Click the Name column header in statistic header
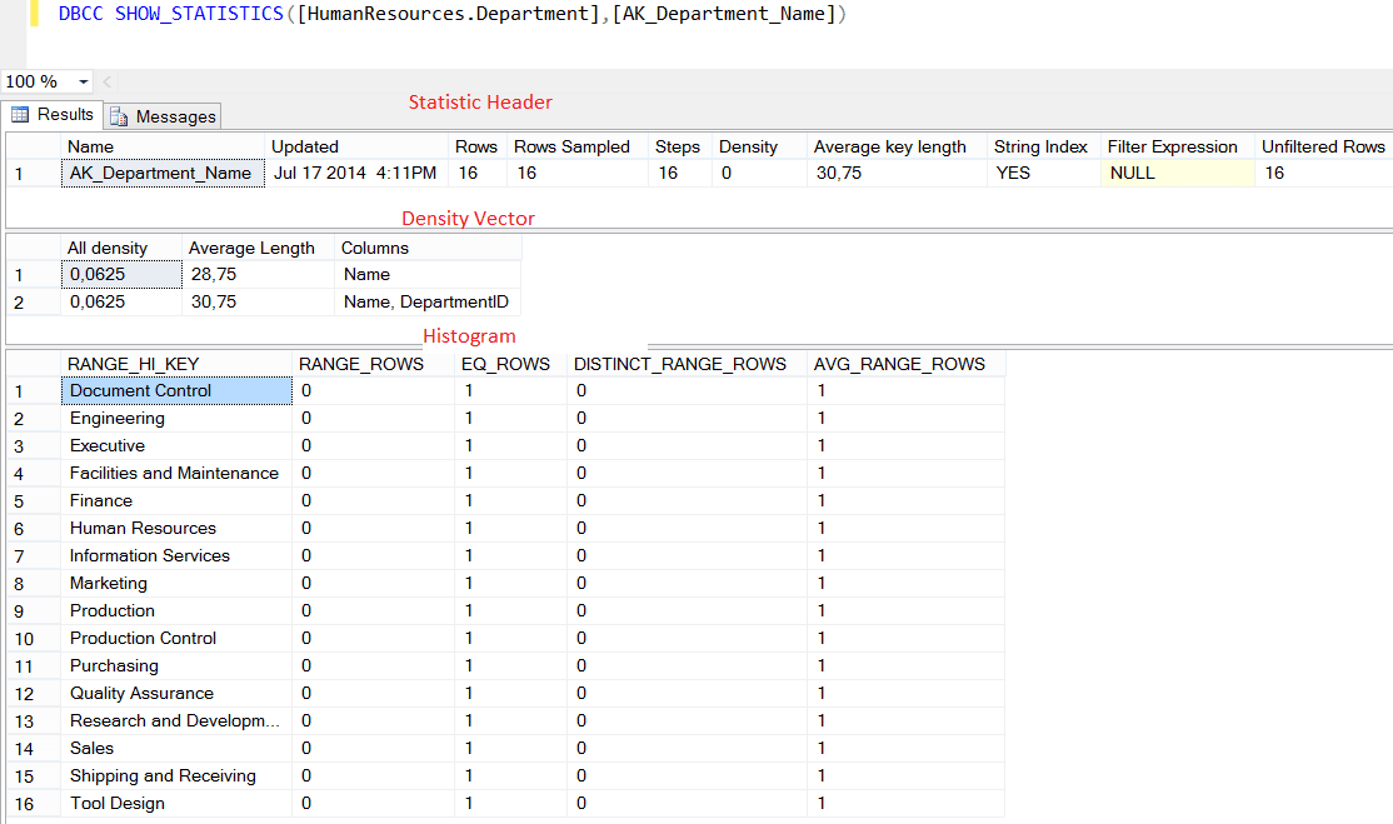The image size is (1393, 824). pyautogui.click(x=162, y=147)
